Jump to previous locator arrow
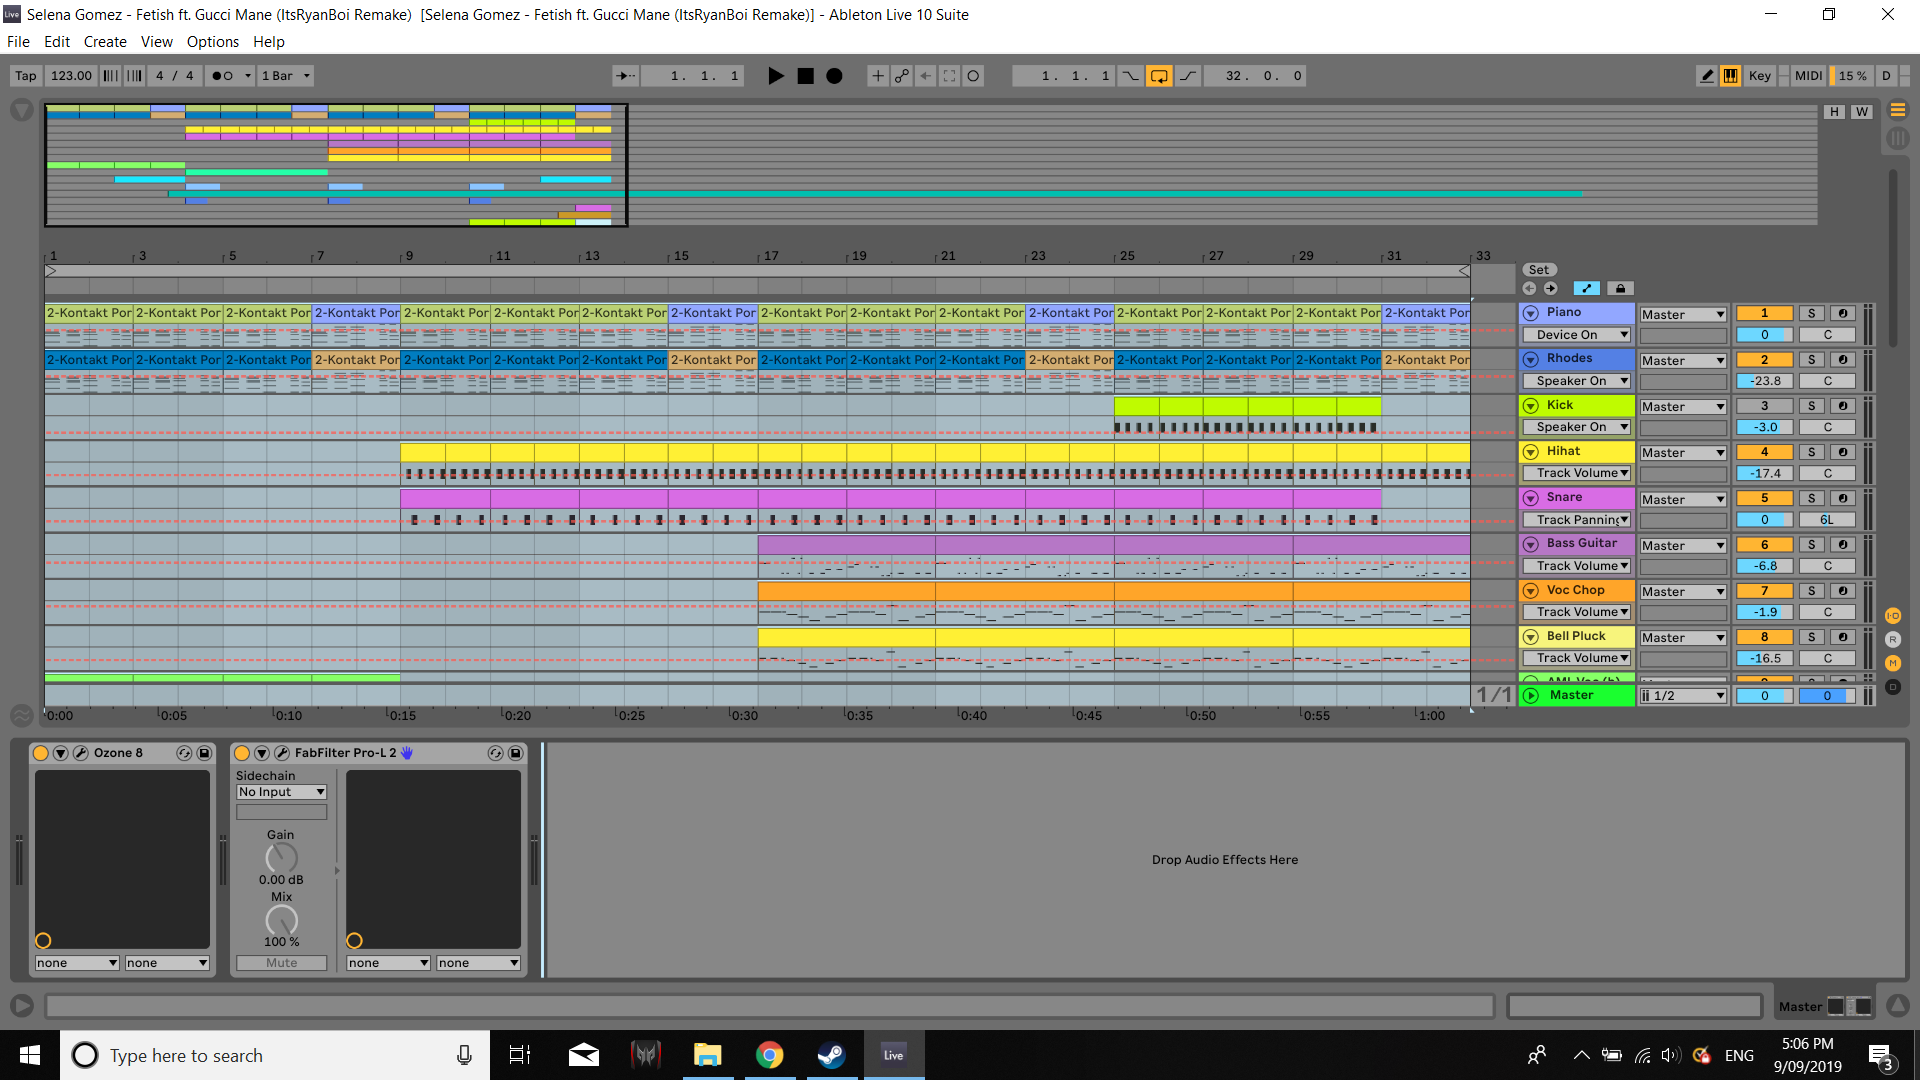This screenshot has width=1920, height=1080. click(1529, 288)
